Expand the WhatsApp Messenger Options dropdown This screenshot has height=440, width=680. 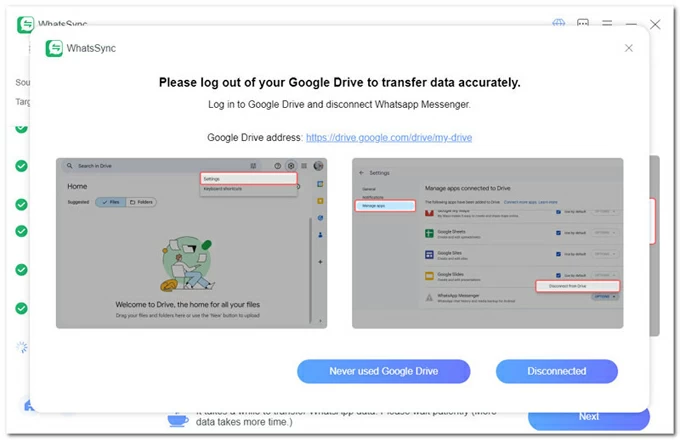[x=604, y=298]
